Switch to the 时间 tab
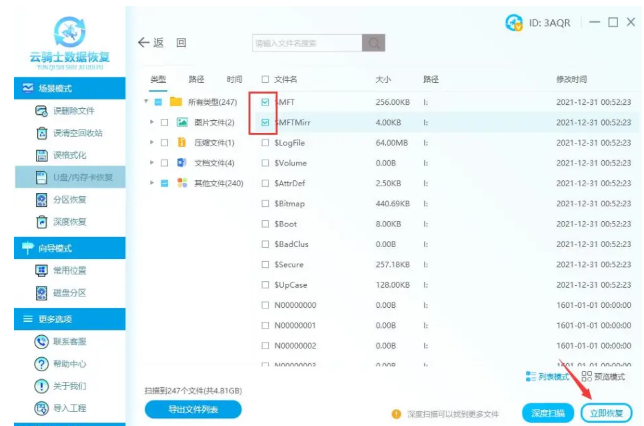 pyautogui.click(x=234, y=79)
